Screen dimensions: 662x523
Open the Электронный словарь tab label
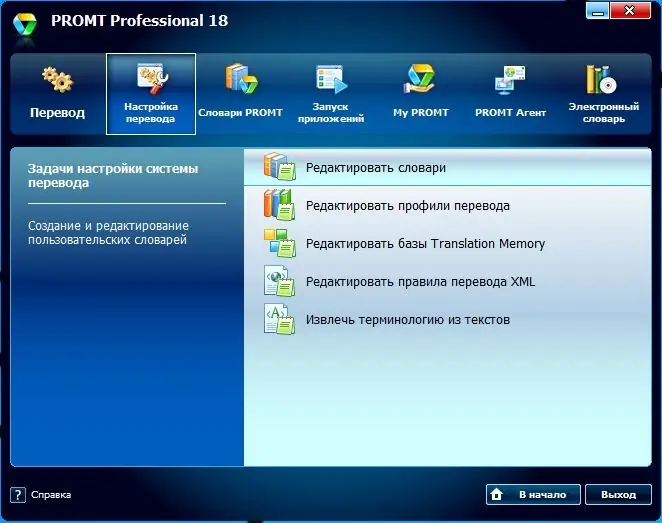point(604,113)
